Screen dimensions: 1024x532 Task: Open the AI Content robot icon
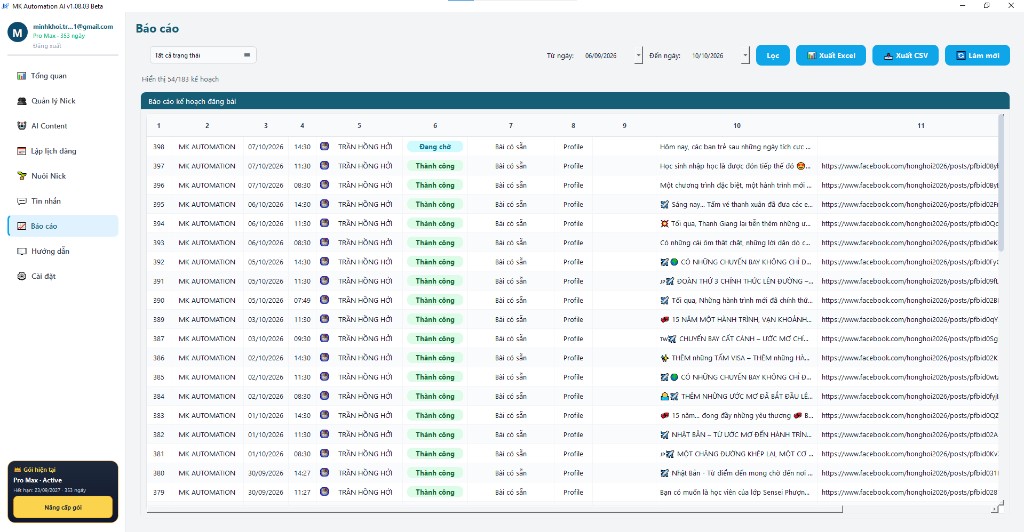coord(22,126)
